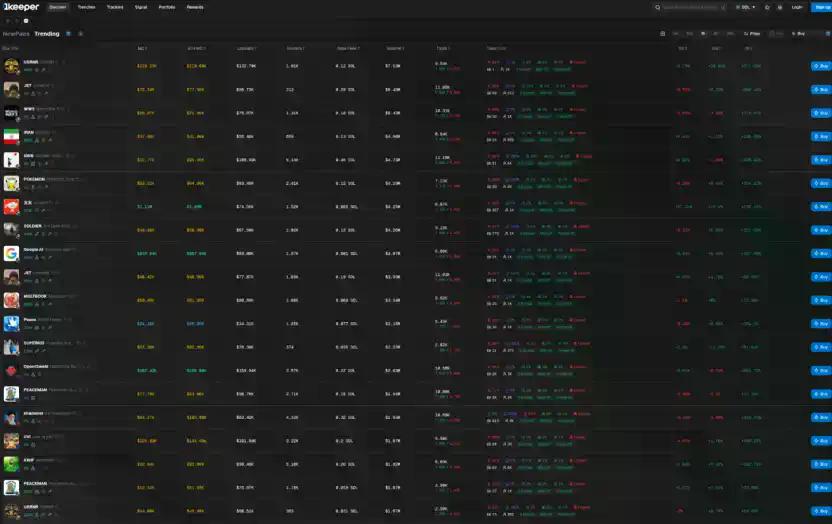Open the Discover nav tab

58,7
